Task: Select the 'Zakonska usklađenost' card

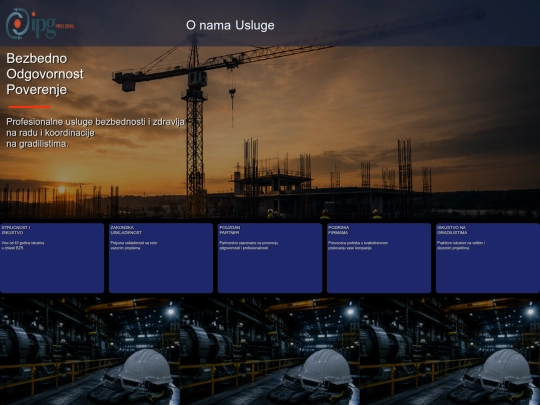Action: click(161, 258)
